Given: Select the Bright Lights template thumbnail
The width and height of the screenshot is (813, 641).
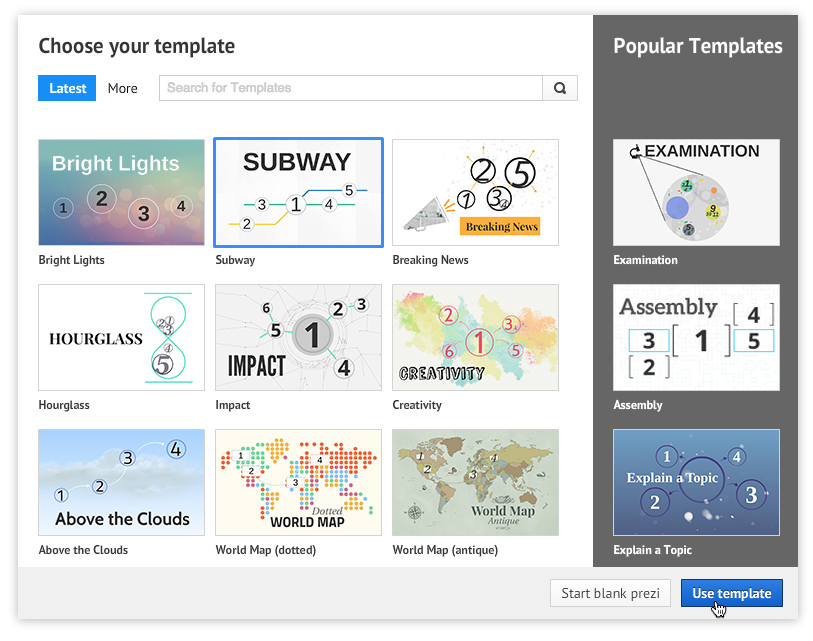Looking at the screenshot, I should pos(121,192).
